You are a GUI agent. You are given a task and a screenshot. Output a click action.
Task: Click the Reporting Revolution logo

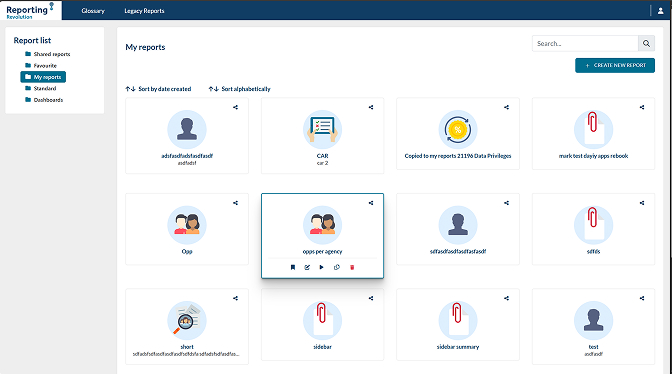pyautogui.click(x=30, y=11)
